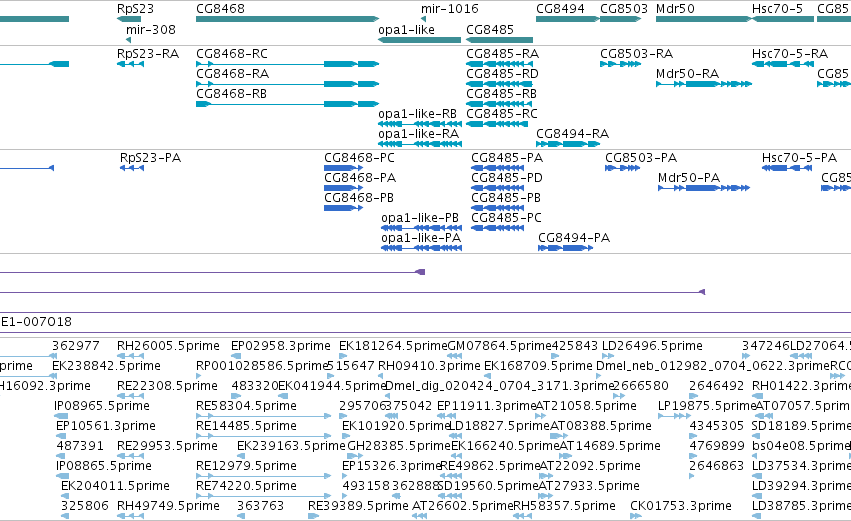Click the Hsc70-5-RA transcript label
851x521 pixels.
coord(790,54)
